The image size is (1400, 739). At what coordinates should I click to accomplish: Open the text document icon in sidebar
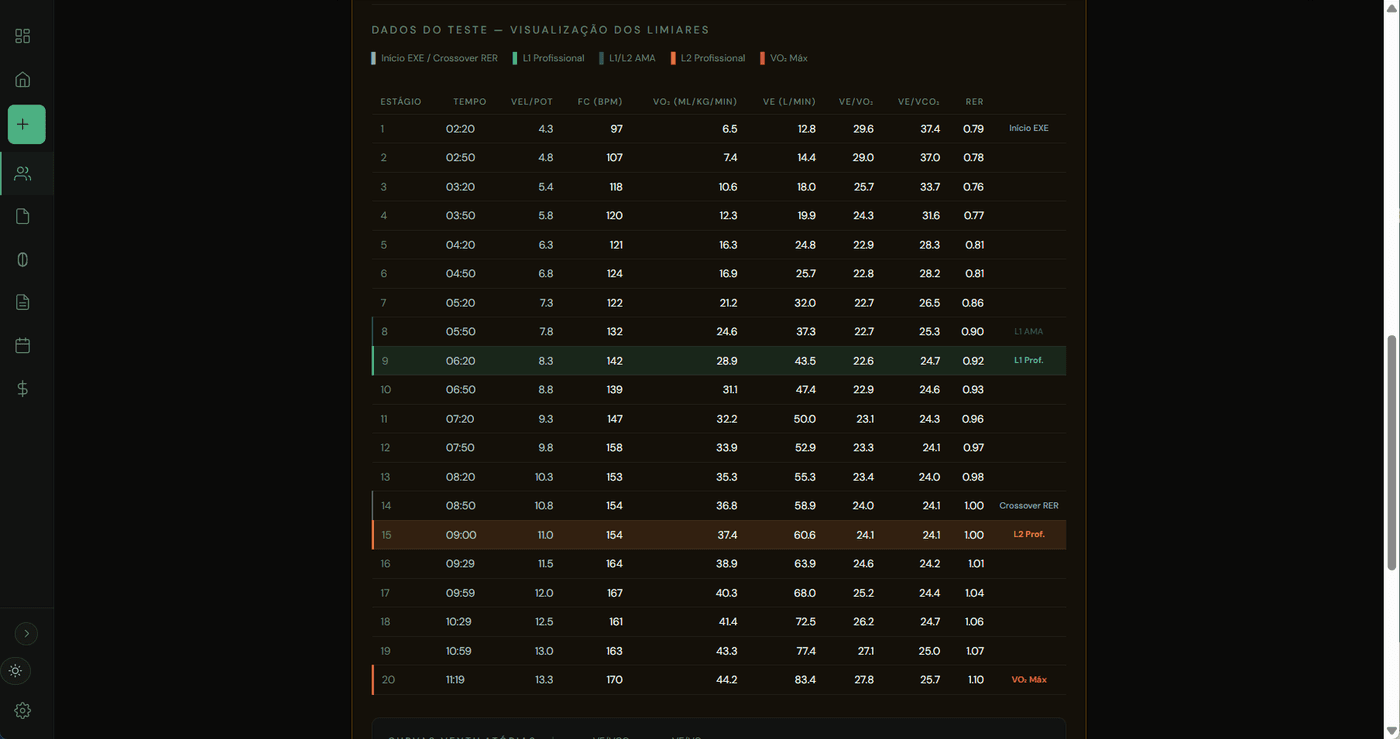pos(22,302)
